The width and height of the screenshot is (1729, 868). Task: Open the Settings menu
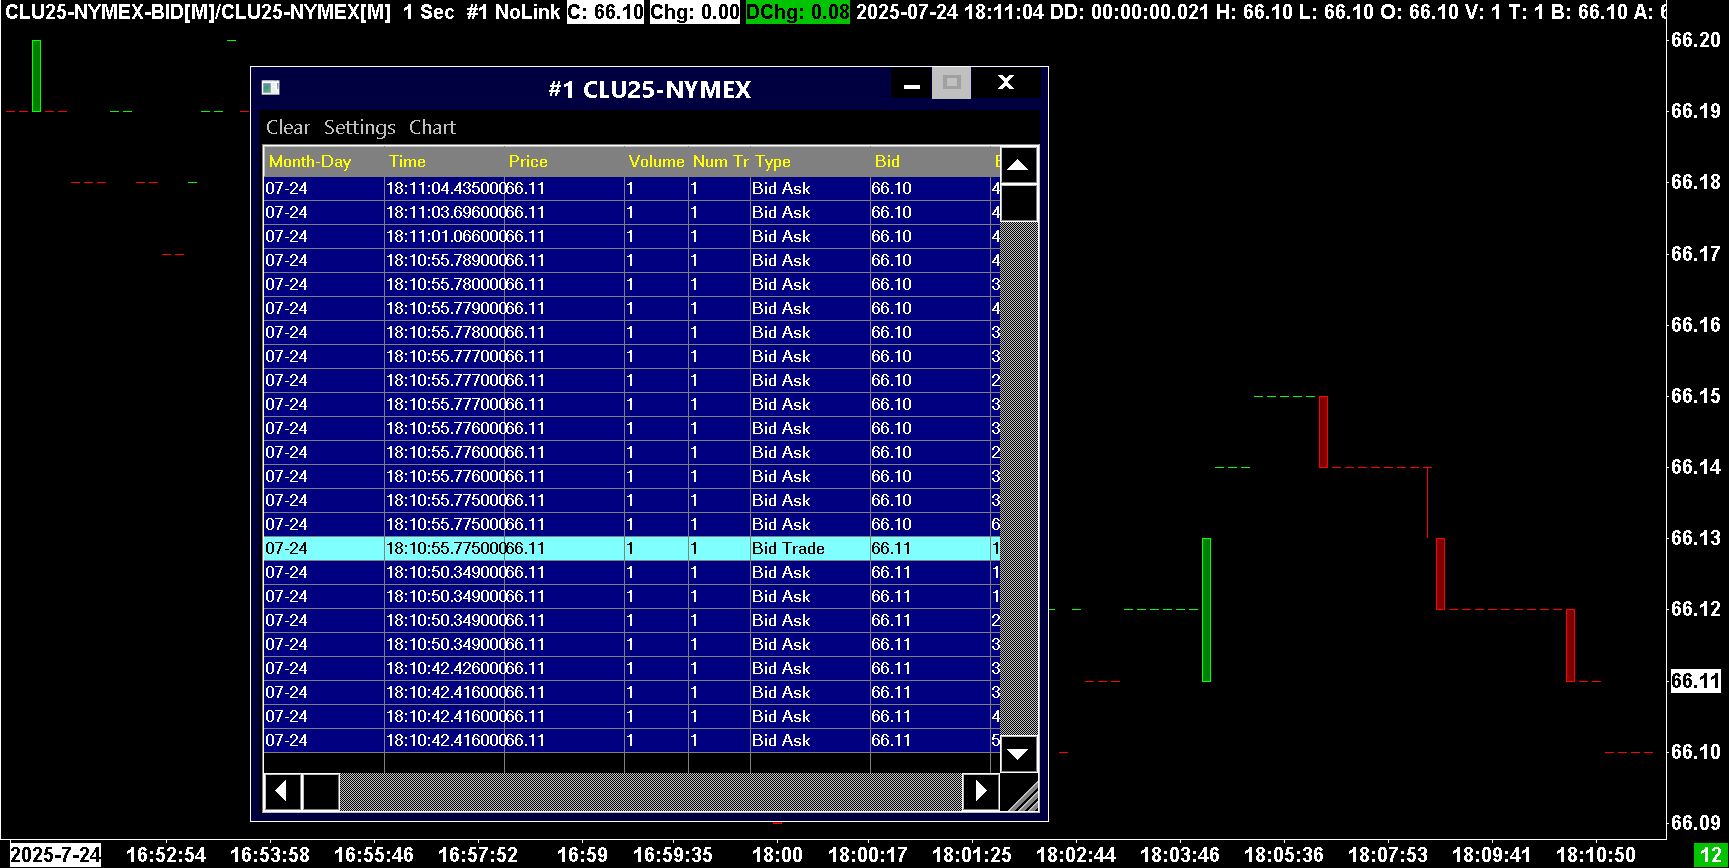(360, 128)
